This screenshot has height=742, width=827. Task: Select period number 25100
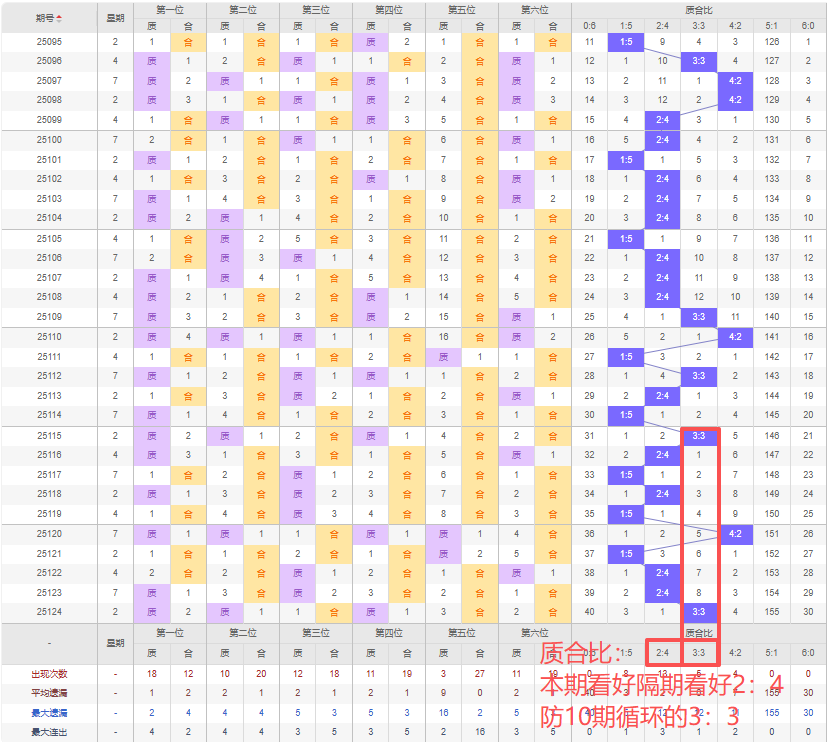49,140
